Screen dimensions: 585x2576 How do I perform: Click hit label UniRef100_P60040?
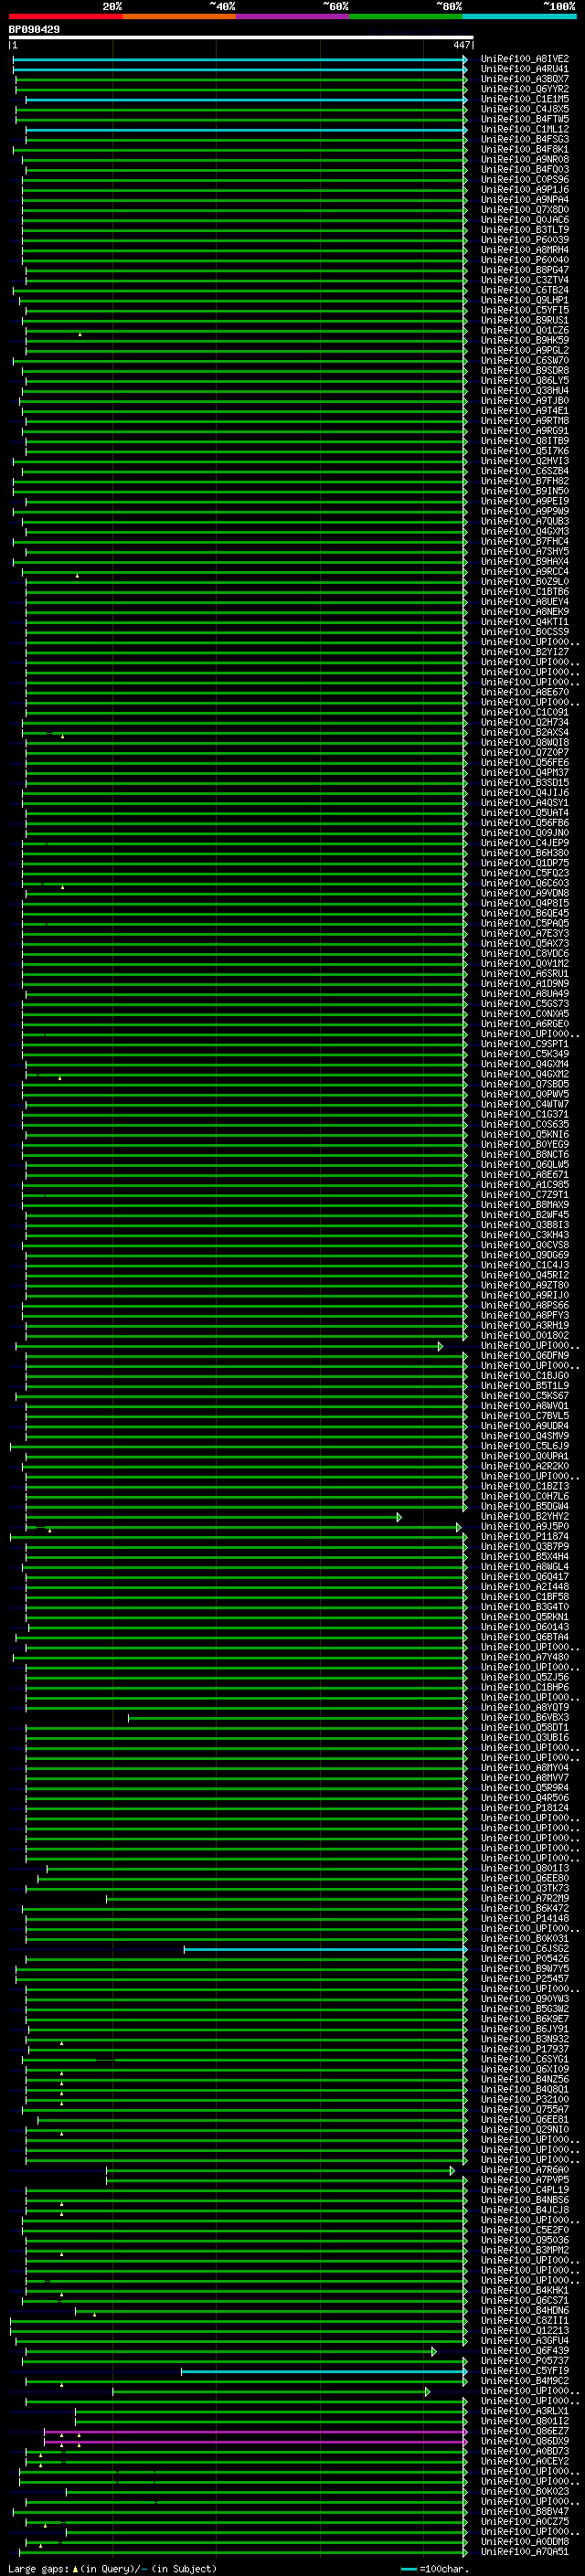[525, 260]
